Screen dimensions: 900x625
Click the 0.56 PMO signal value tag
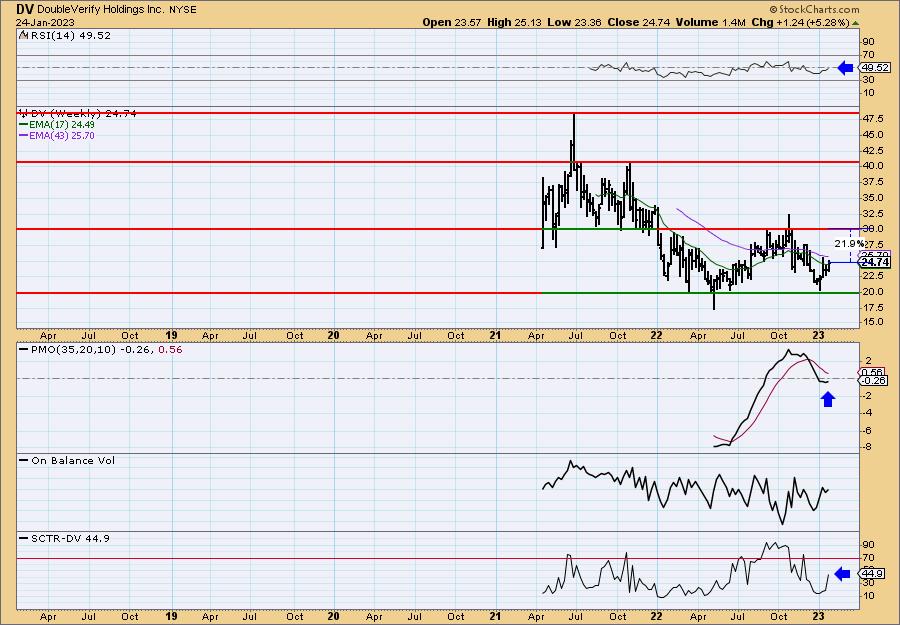click(872, 372)
